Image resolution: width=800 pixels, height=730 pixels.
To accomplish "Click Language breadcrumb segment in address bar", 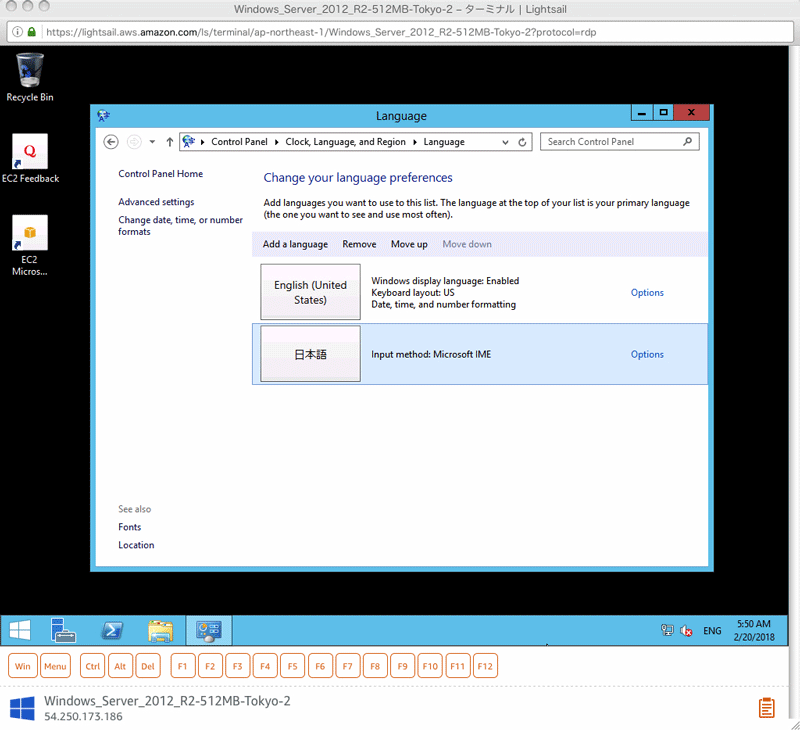I will tap(444, 142).
